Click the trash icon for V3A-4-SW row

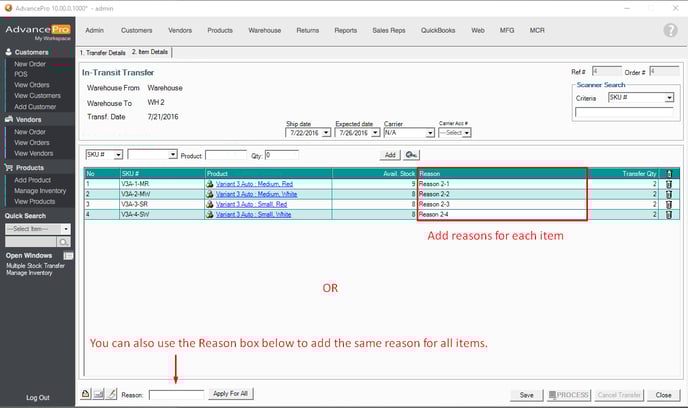pos(669,214)
